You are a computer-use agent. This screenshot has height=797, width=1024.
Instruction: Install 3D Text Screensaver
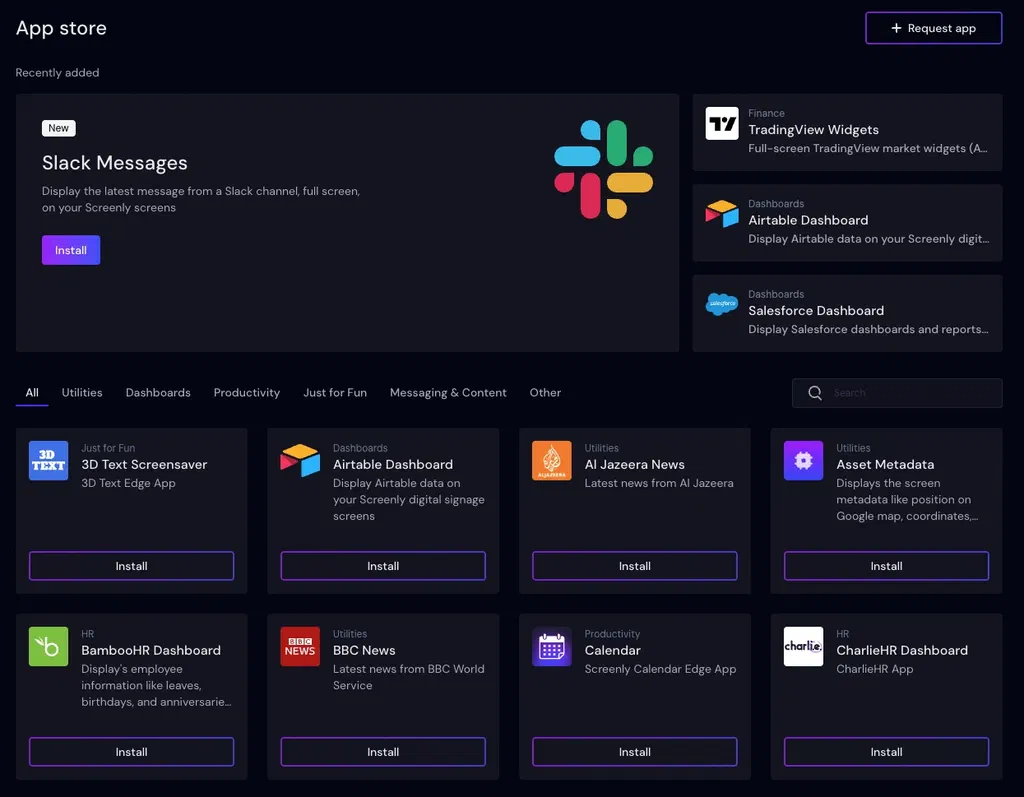click(131, 566)
